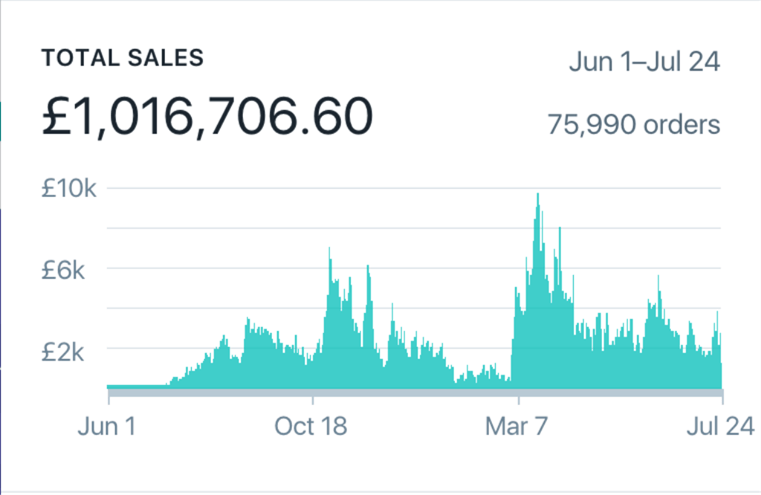Select the Oct 18 x-axis label
761x495 pixels.
(x=310, y=425)
